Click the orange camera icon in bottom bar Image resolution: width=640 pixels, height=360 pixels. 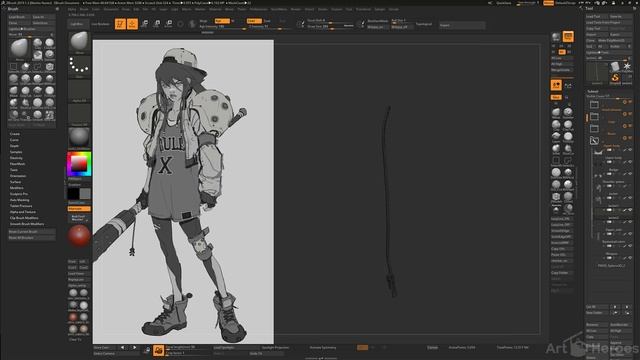click(x=158, y=350)
